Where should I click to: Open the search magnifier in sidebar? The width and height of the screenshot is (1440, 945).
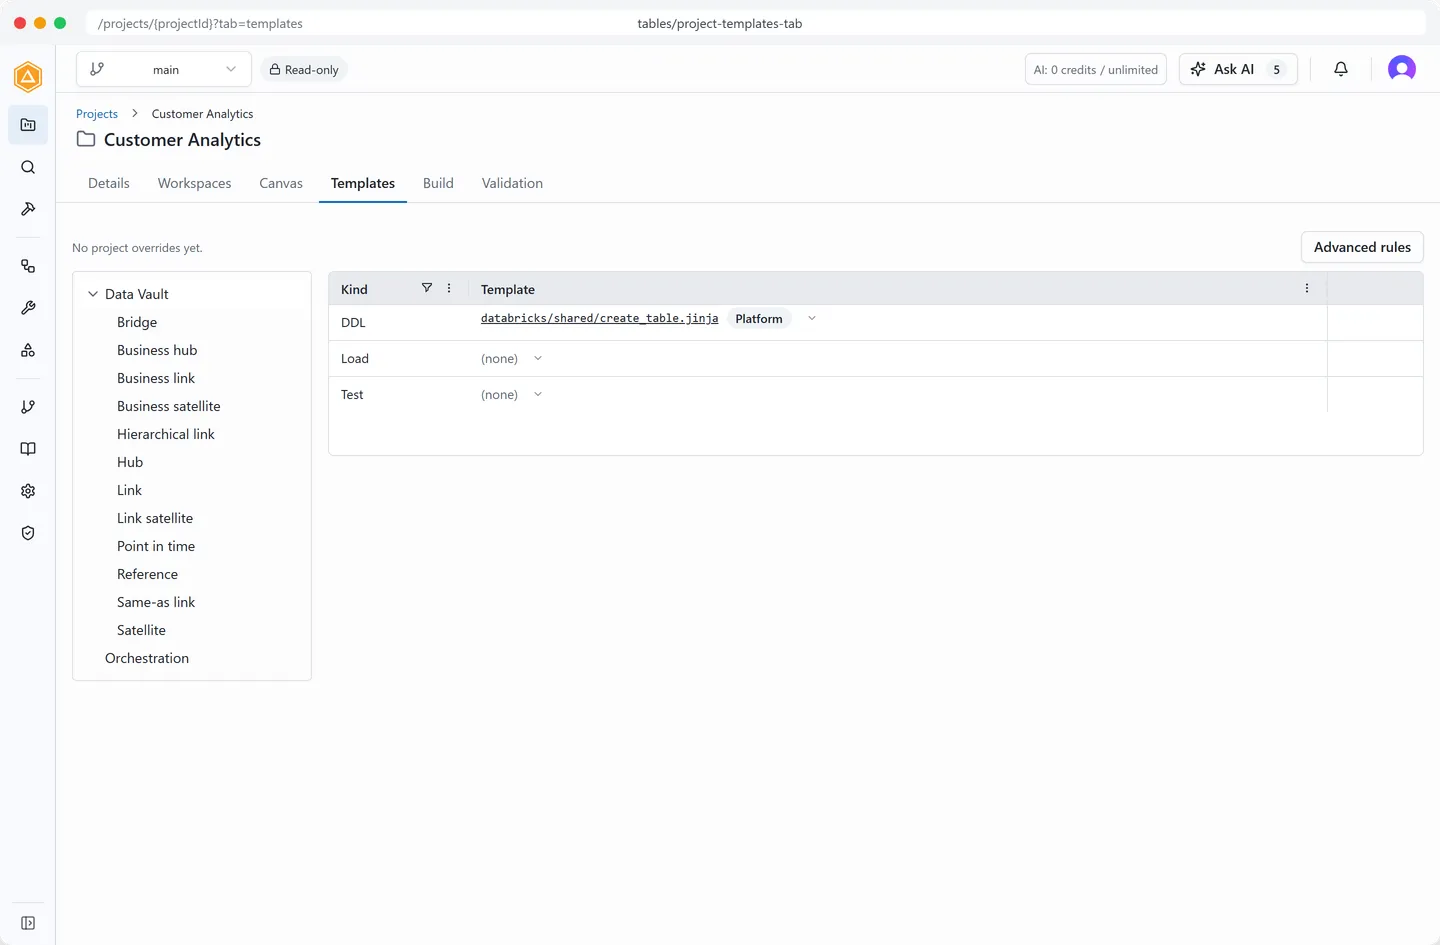(28, 167)
